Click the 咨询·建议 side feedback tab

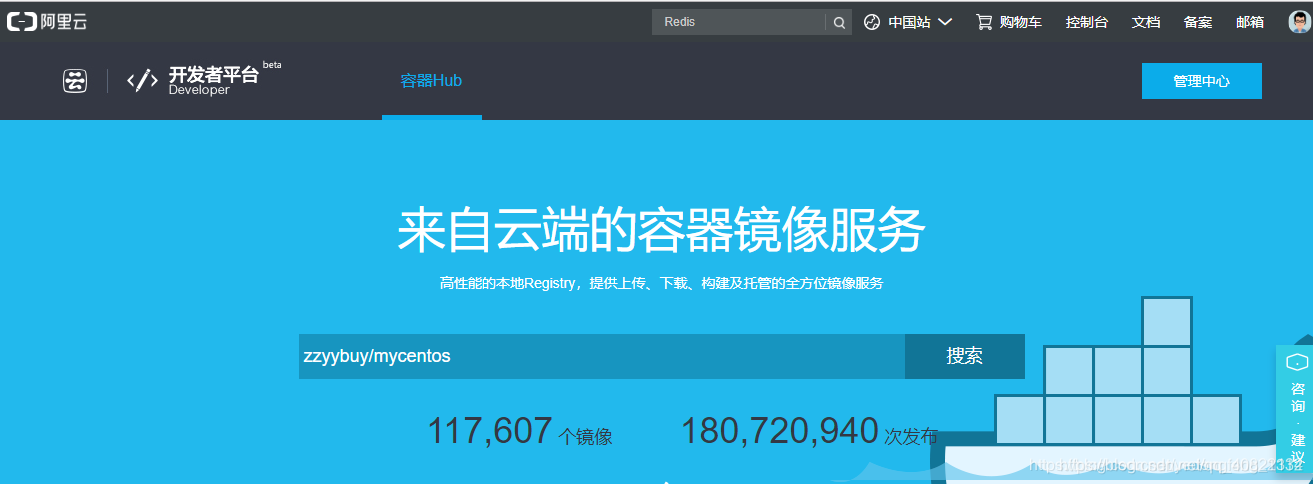coord(1295,409)
